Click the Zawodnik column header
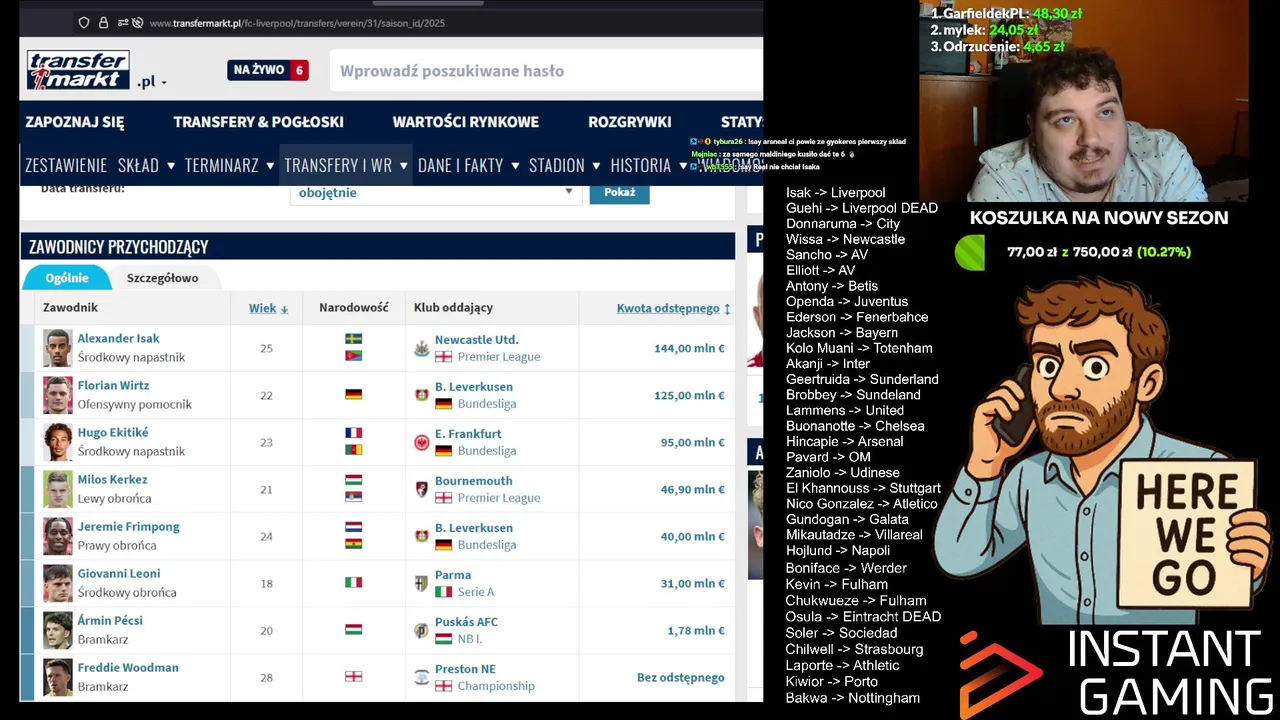 click(70, 308)
